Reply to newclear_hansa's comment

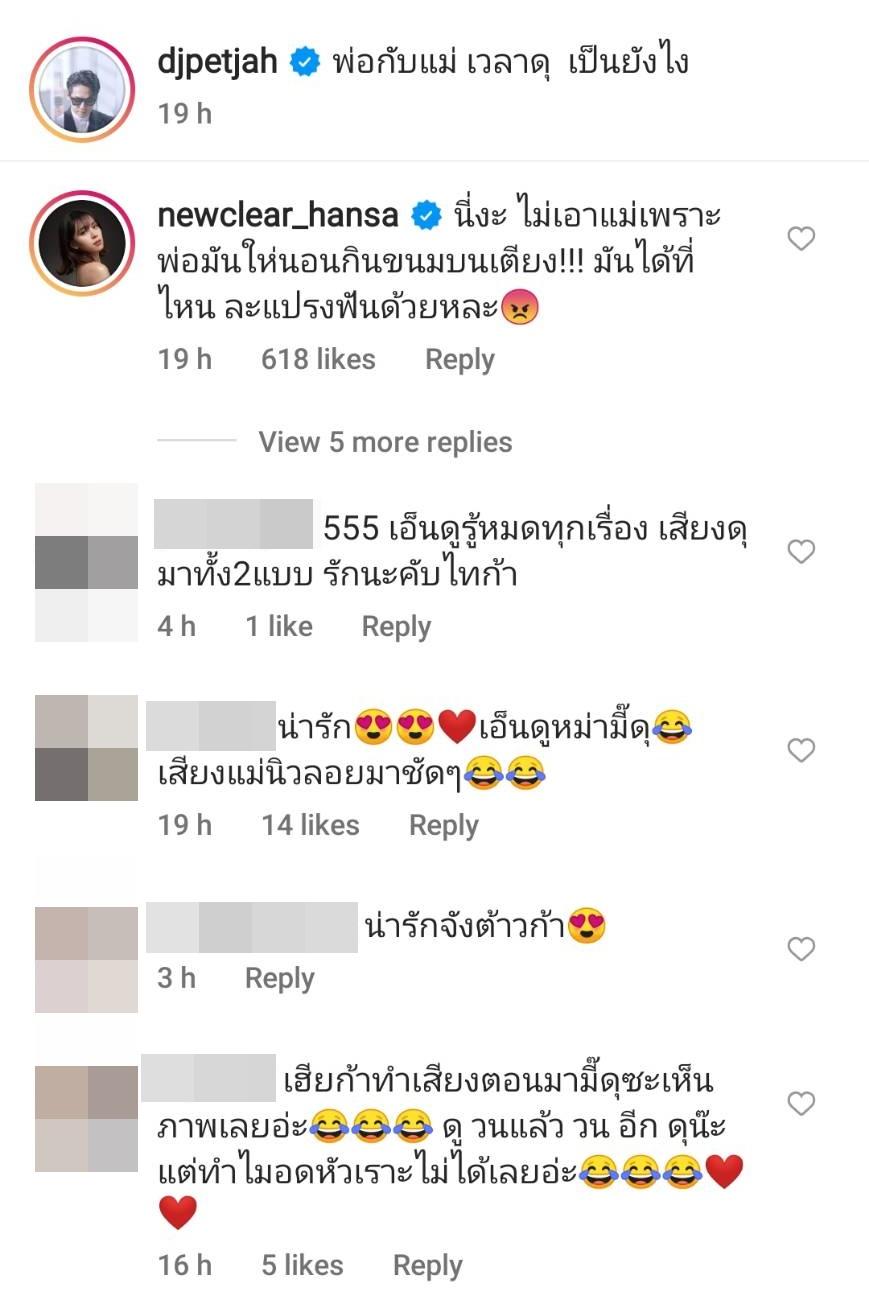460,360
